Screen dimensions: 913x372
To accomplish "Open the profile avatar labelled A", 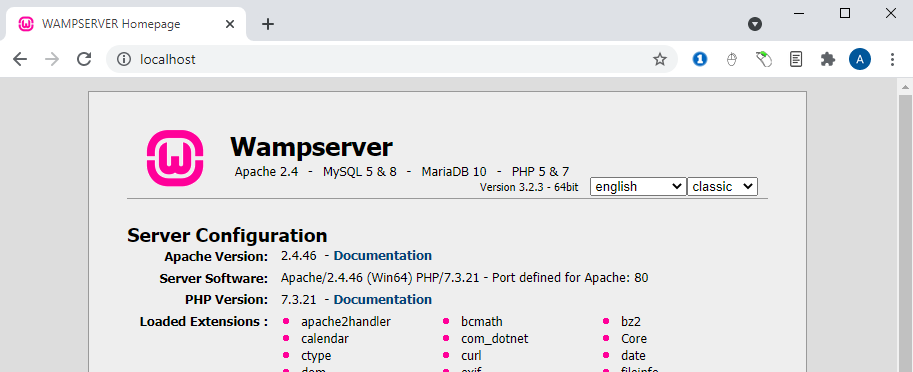I will [860, 59].
